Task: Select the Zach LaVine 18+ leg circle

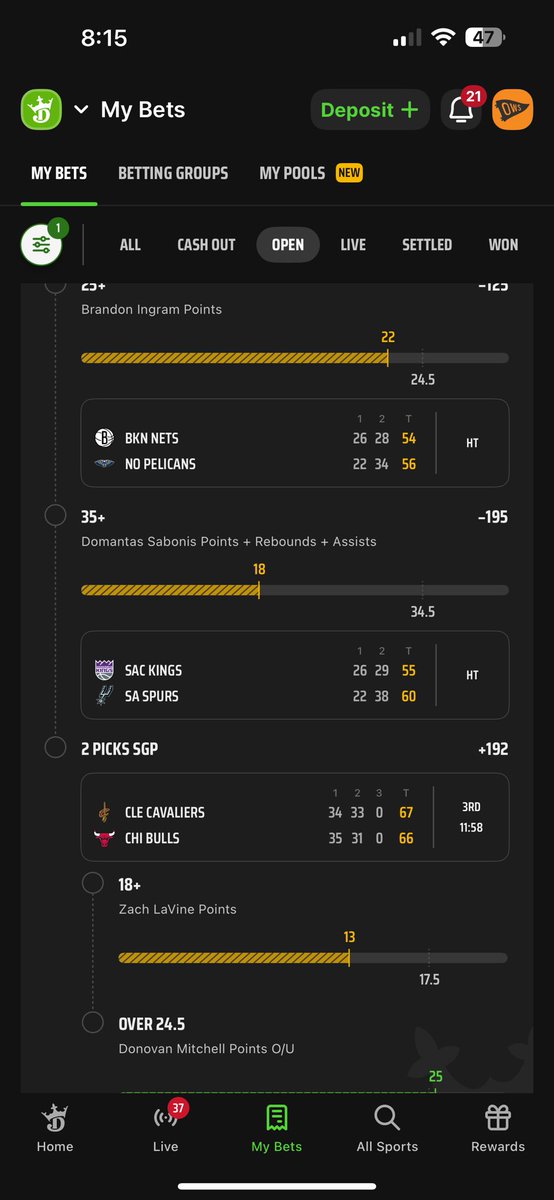Action: (x=93, y=884)
